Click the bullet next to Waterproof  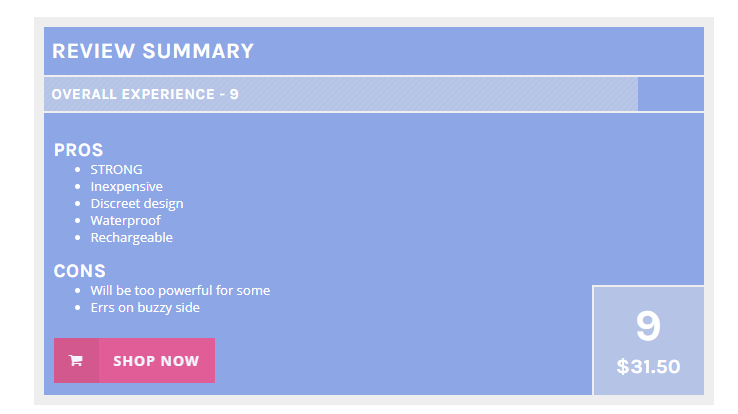[78, 221]
